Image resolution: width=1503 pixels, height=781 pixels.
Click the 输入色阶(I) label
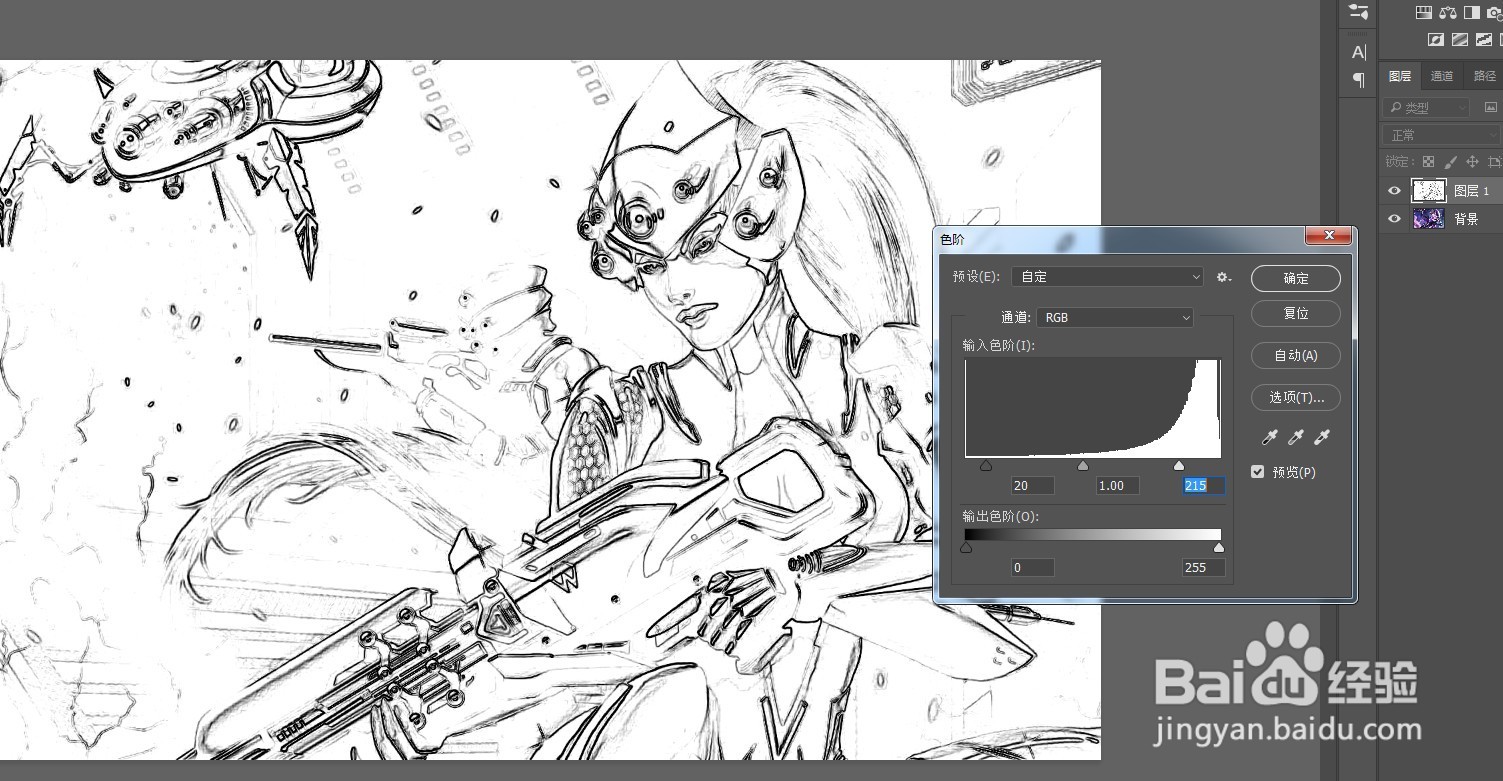[x=998, y=345]
